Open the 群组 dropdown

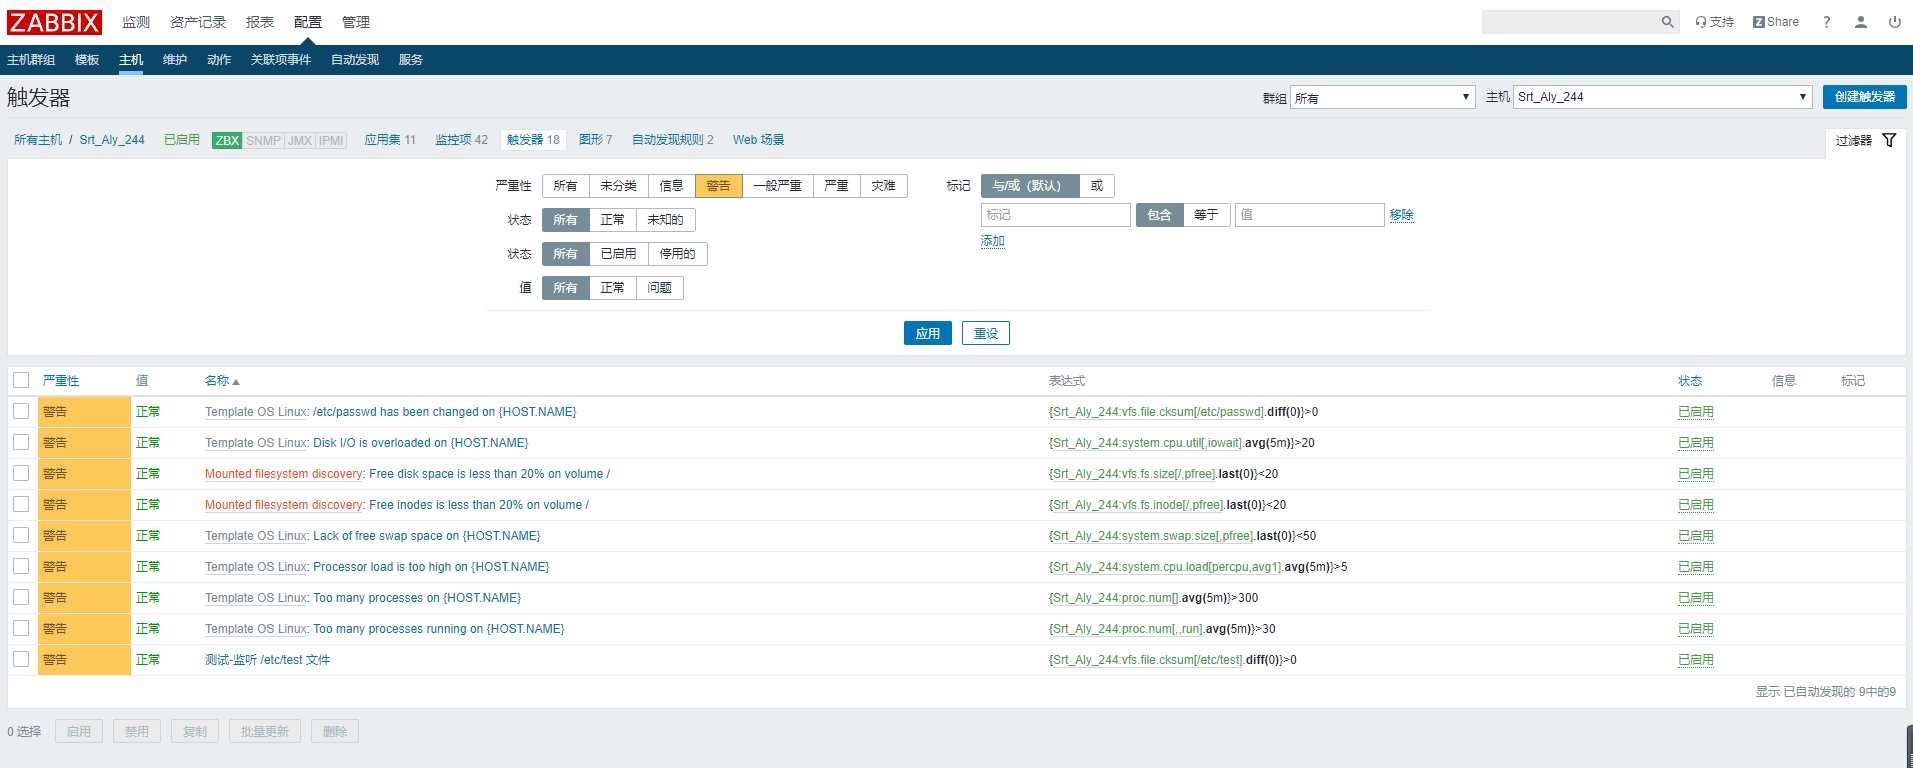point(1382,97)
